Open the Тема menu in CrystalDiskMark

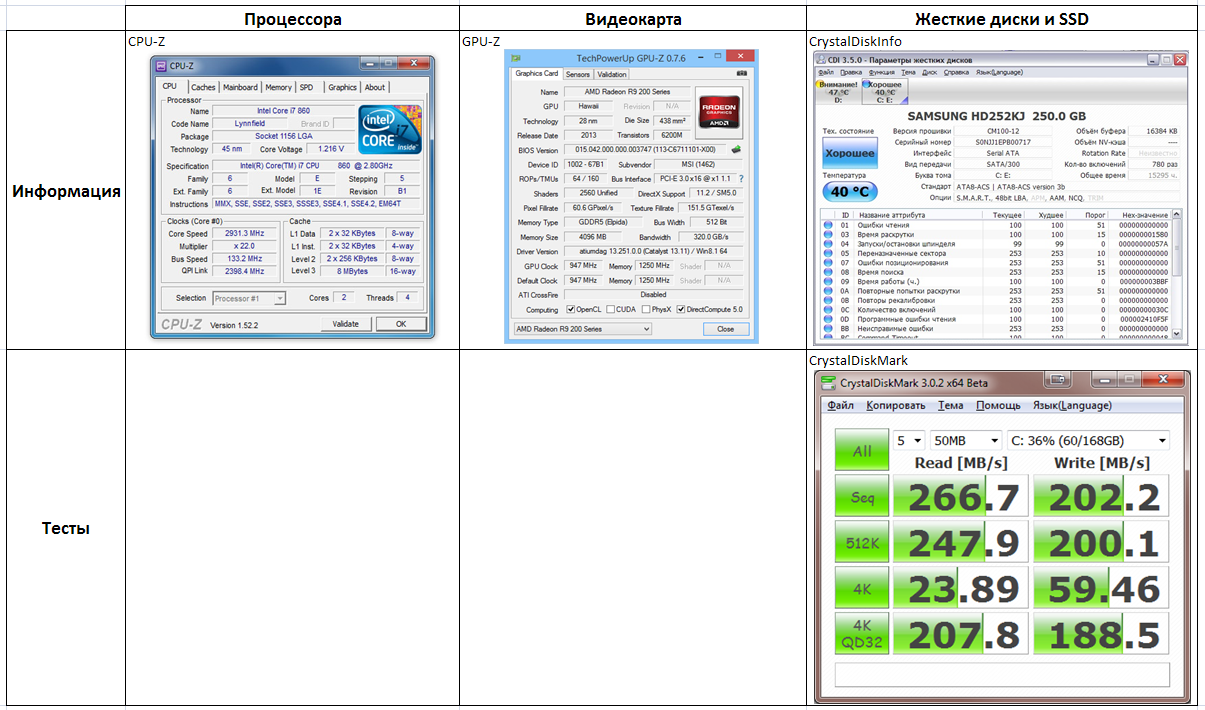(951, 406)
